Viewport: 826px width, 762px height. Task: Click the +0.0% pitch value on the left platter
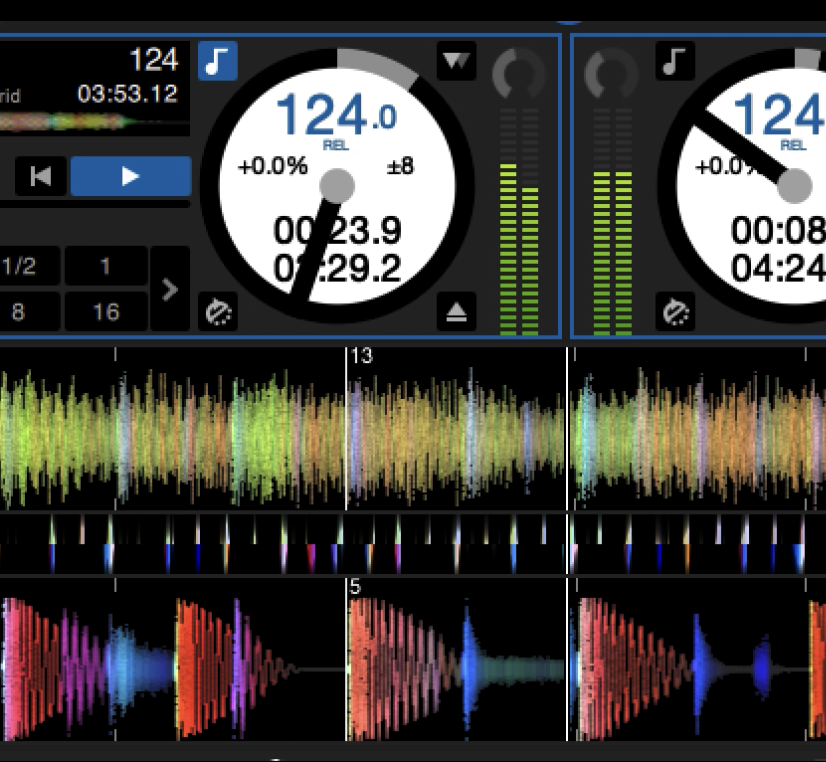[272, 166]
